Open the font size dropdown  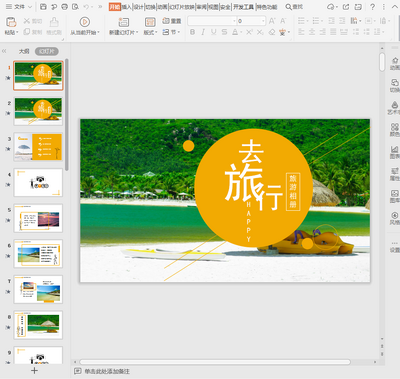[x=263, y=21]
